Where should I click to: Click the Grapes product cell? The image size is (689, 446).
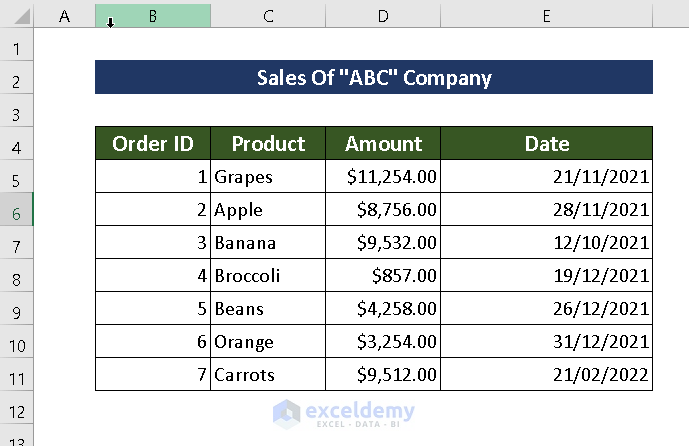pos(268,177)
